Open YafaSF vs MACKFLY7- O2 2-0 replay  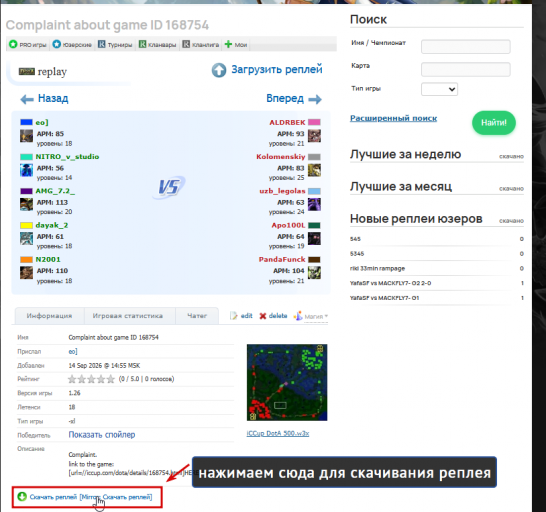point(390,283)
